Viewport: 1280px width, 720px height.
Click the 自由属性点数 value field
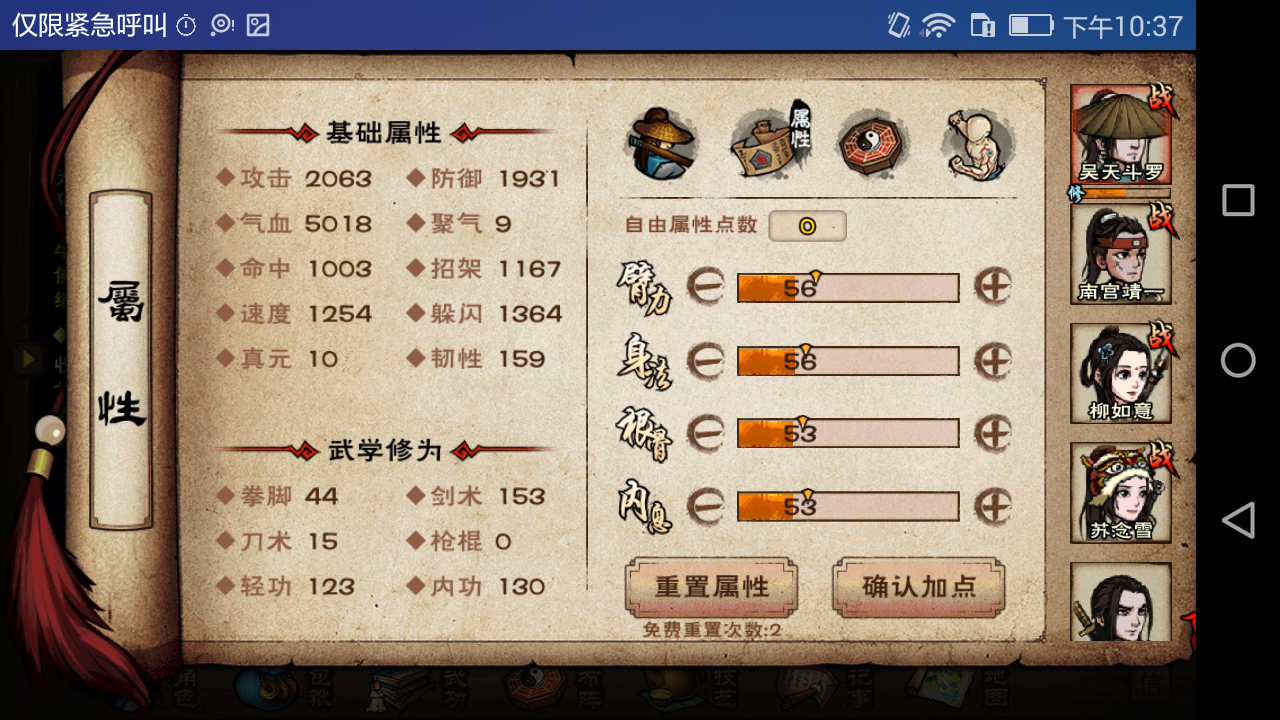(807, 226)
